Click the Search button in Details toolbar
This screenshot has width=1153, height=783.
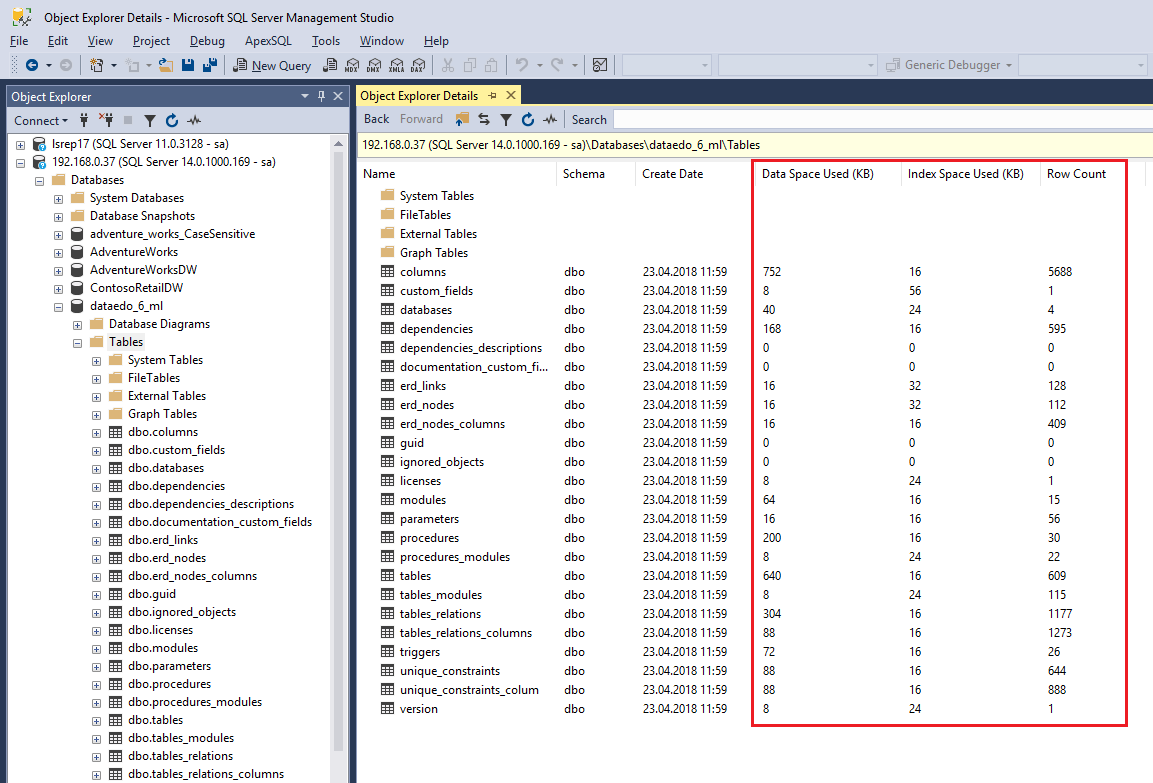pos(589,119)
